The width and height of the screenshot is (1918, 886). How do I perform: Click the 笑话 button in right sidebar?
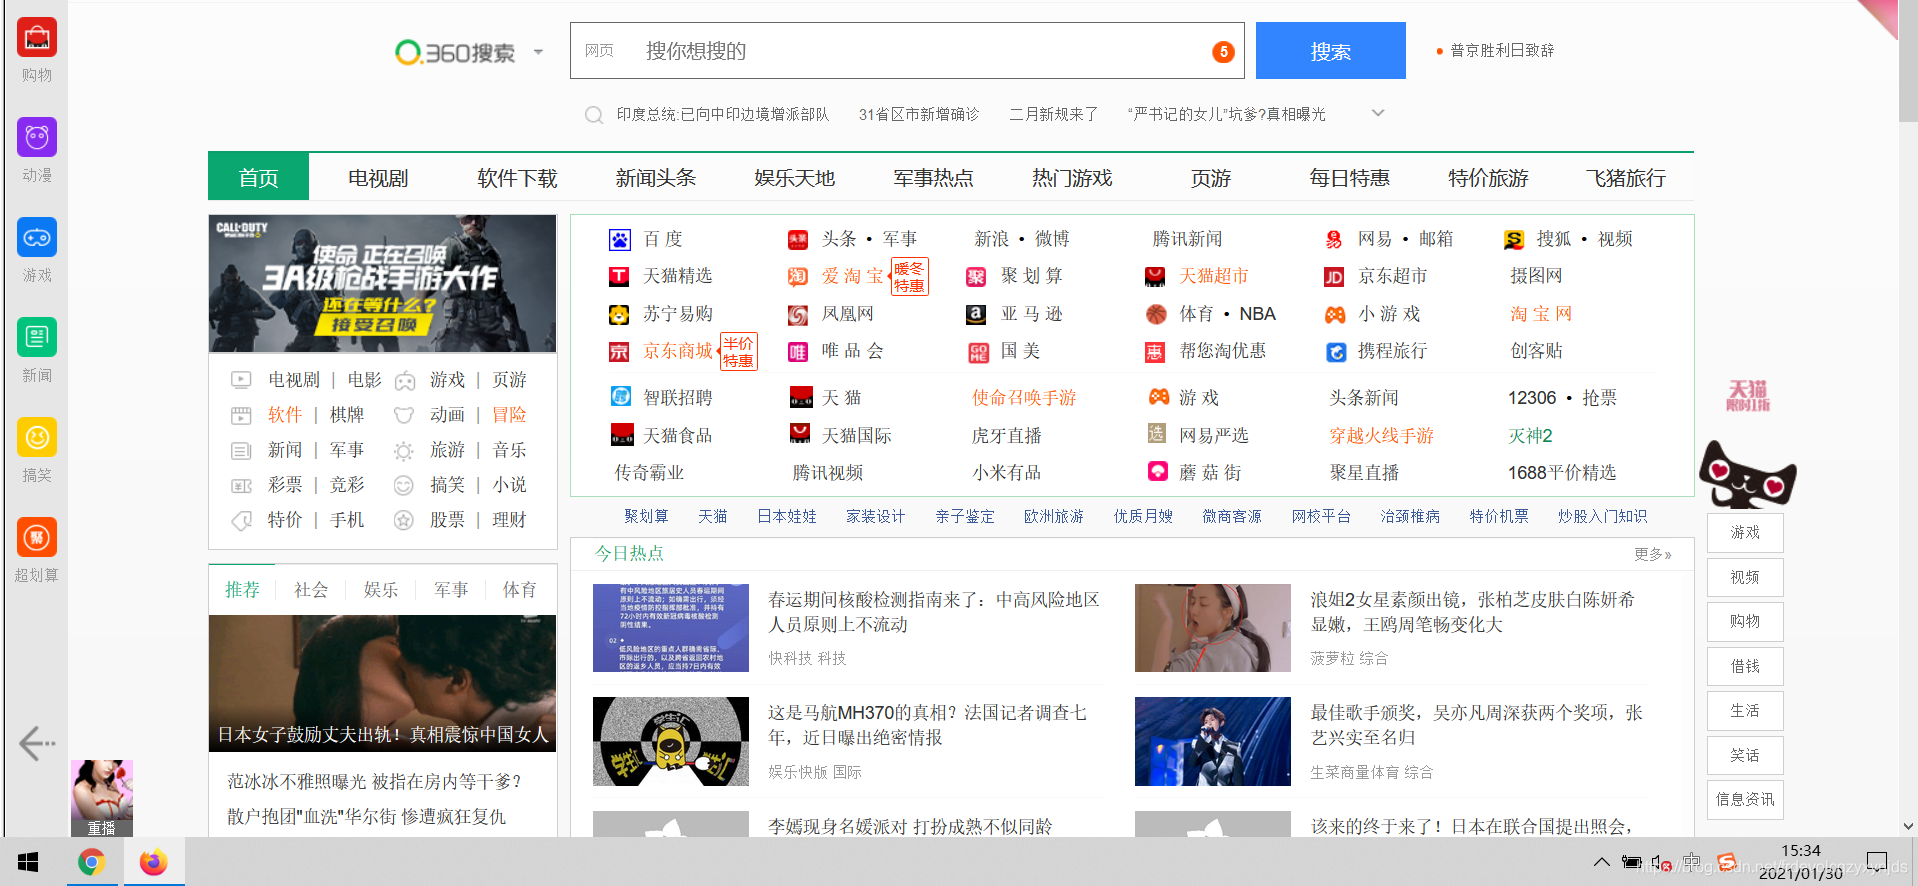pyautogui.click(x=1745, y=755)
